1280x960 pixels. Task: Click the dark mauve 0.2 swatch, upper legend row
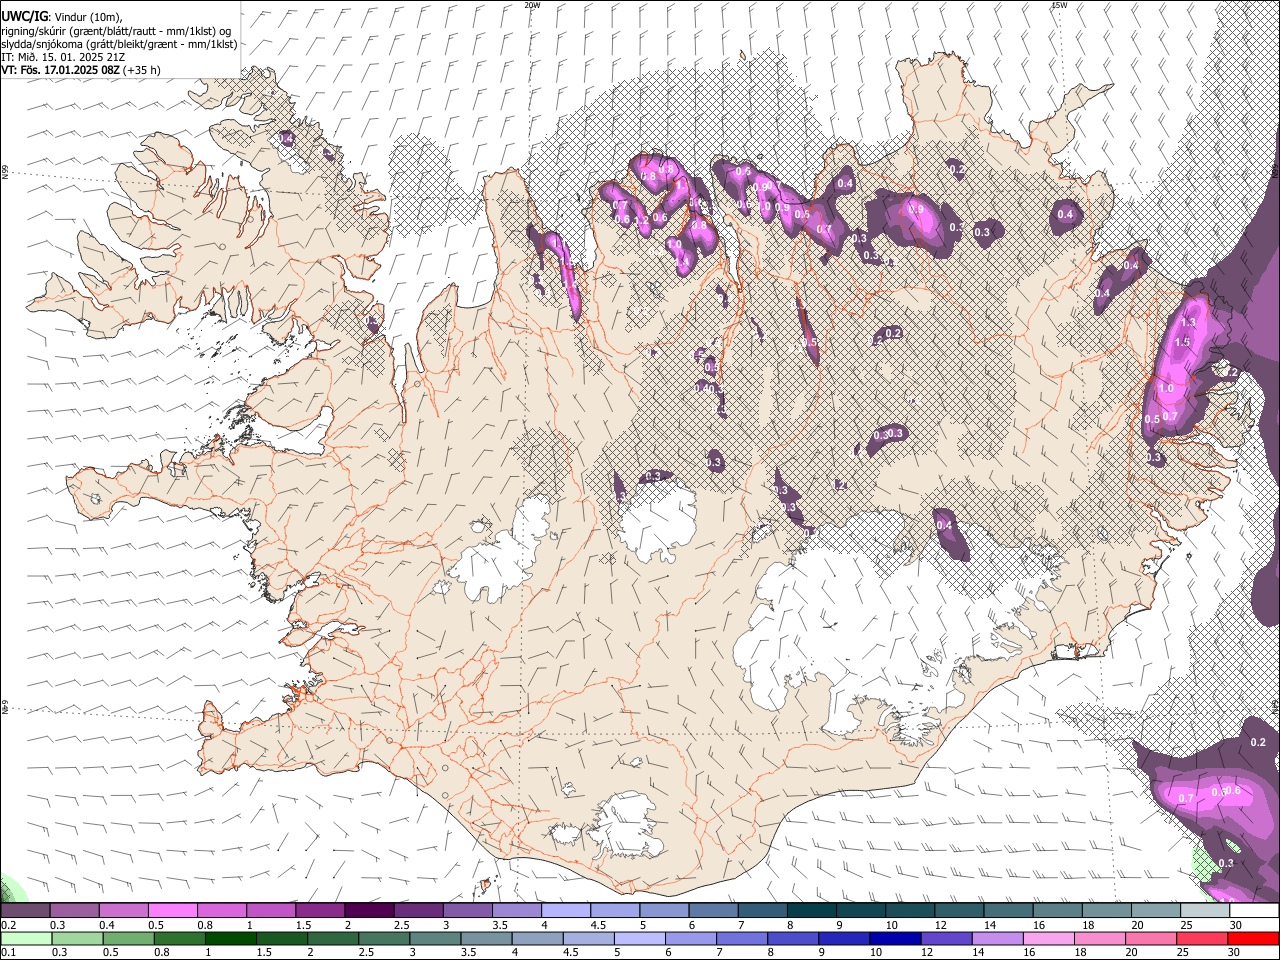click(x=25, y=911)
